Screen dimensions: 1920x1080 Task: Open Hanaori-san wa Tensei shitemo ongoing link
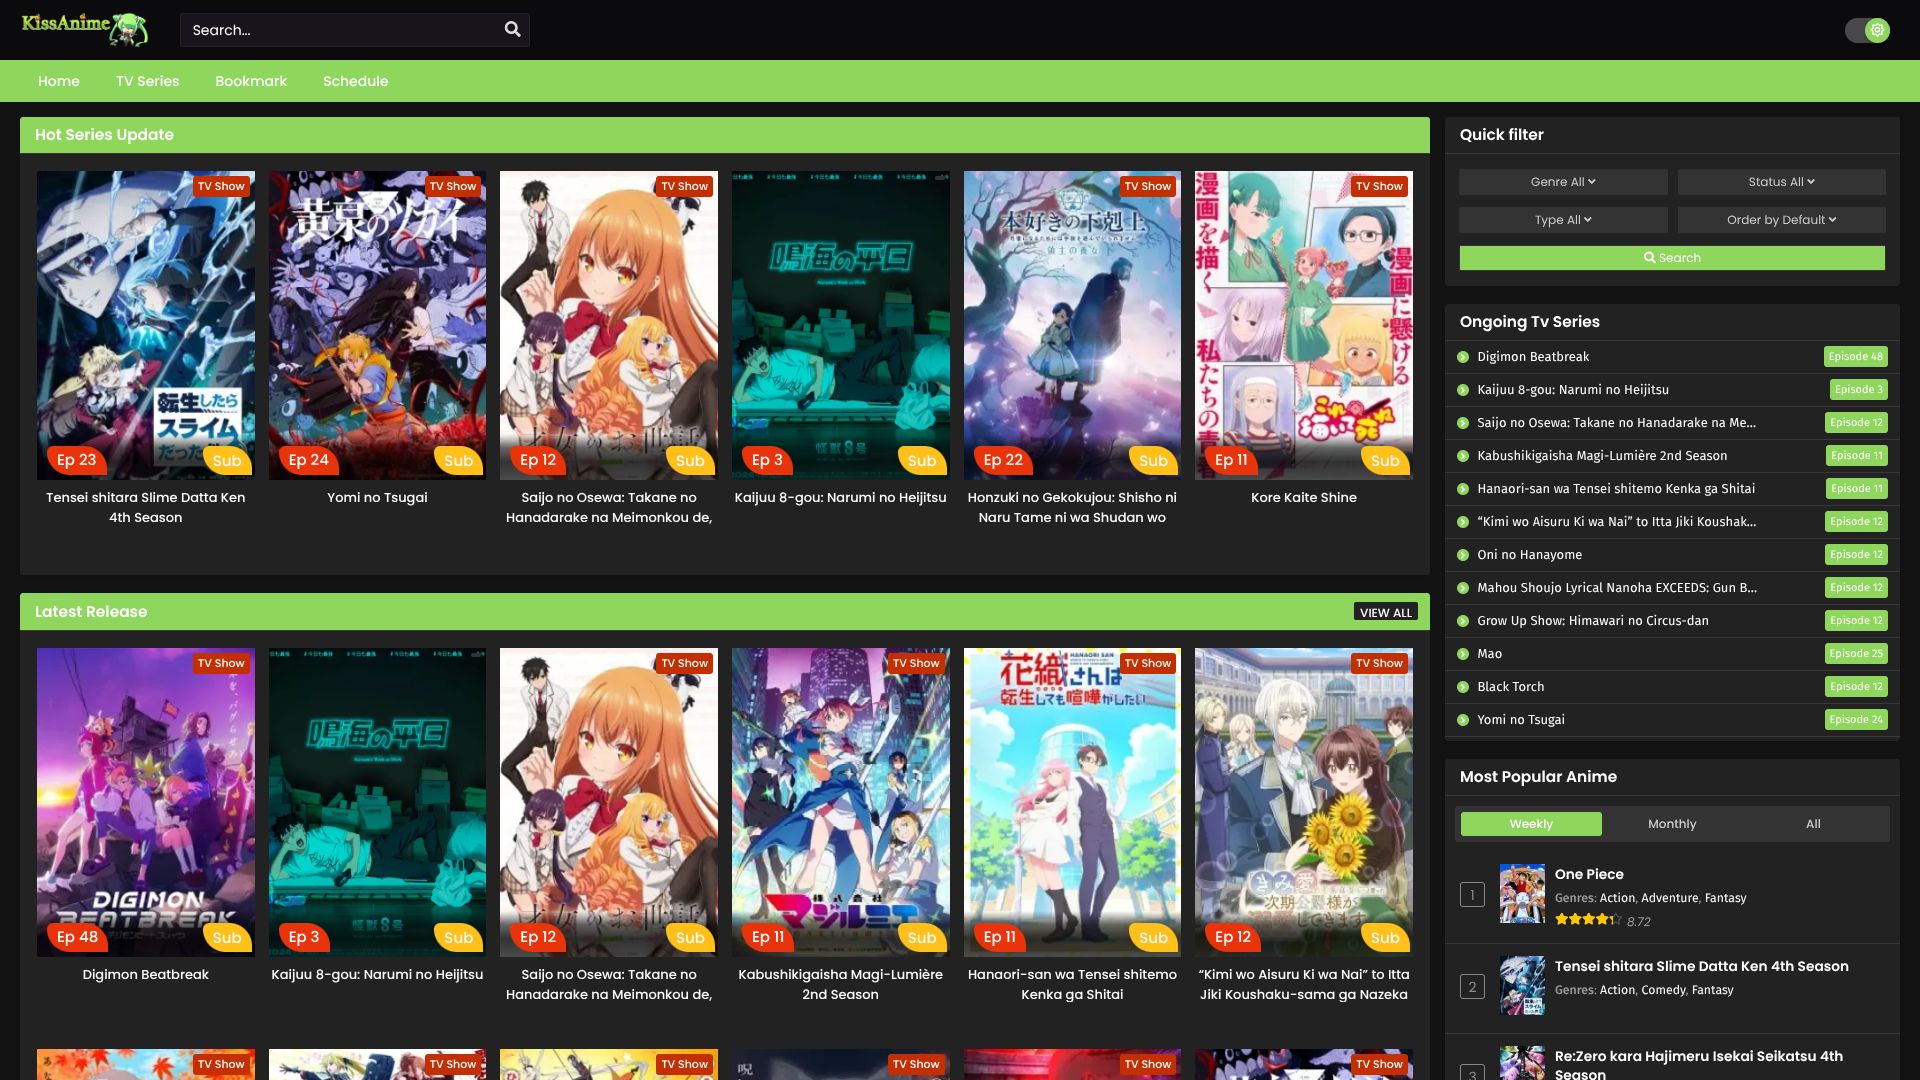point(1616,489)
